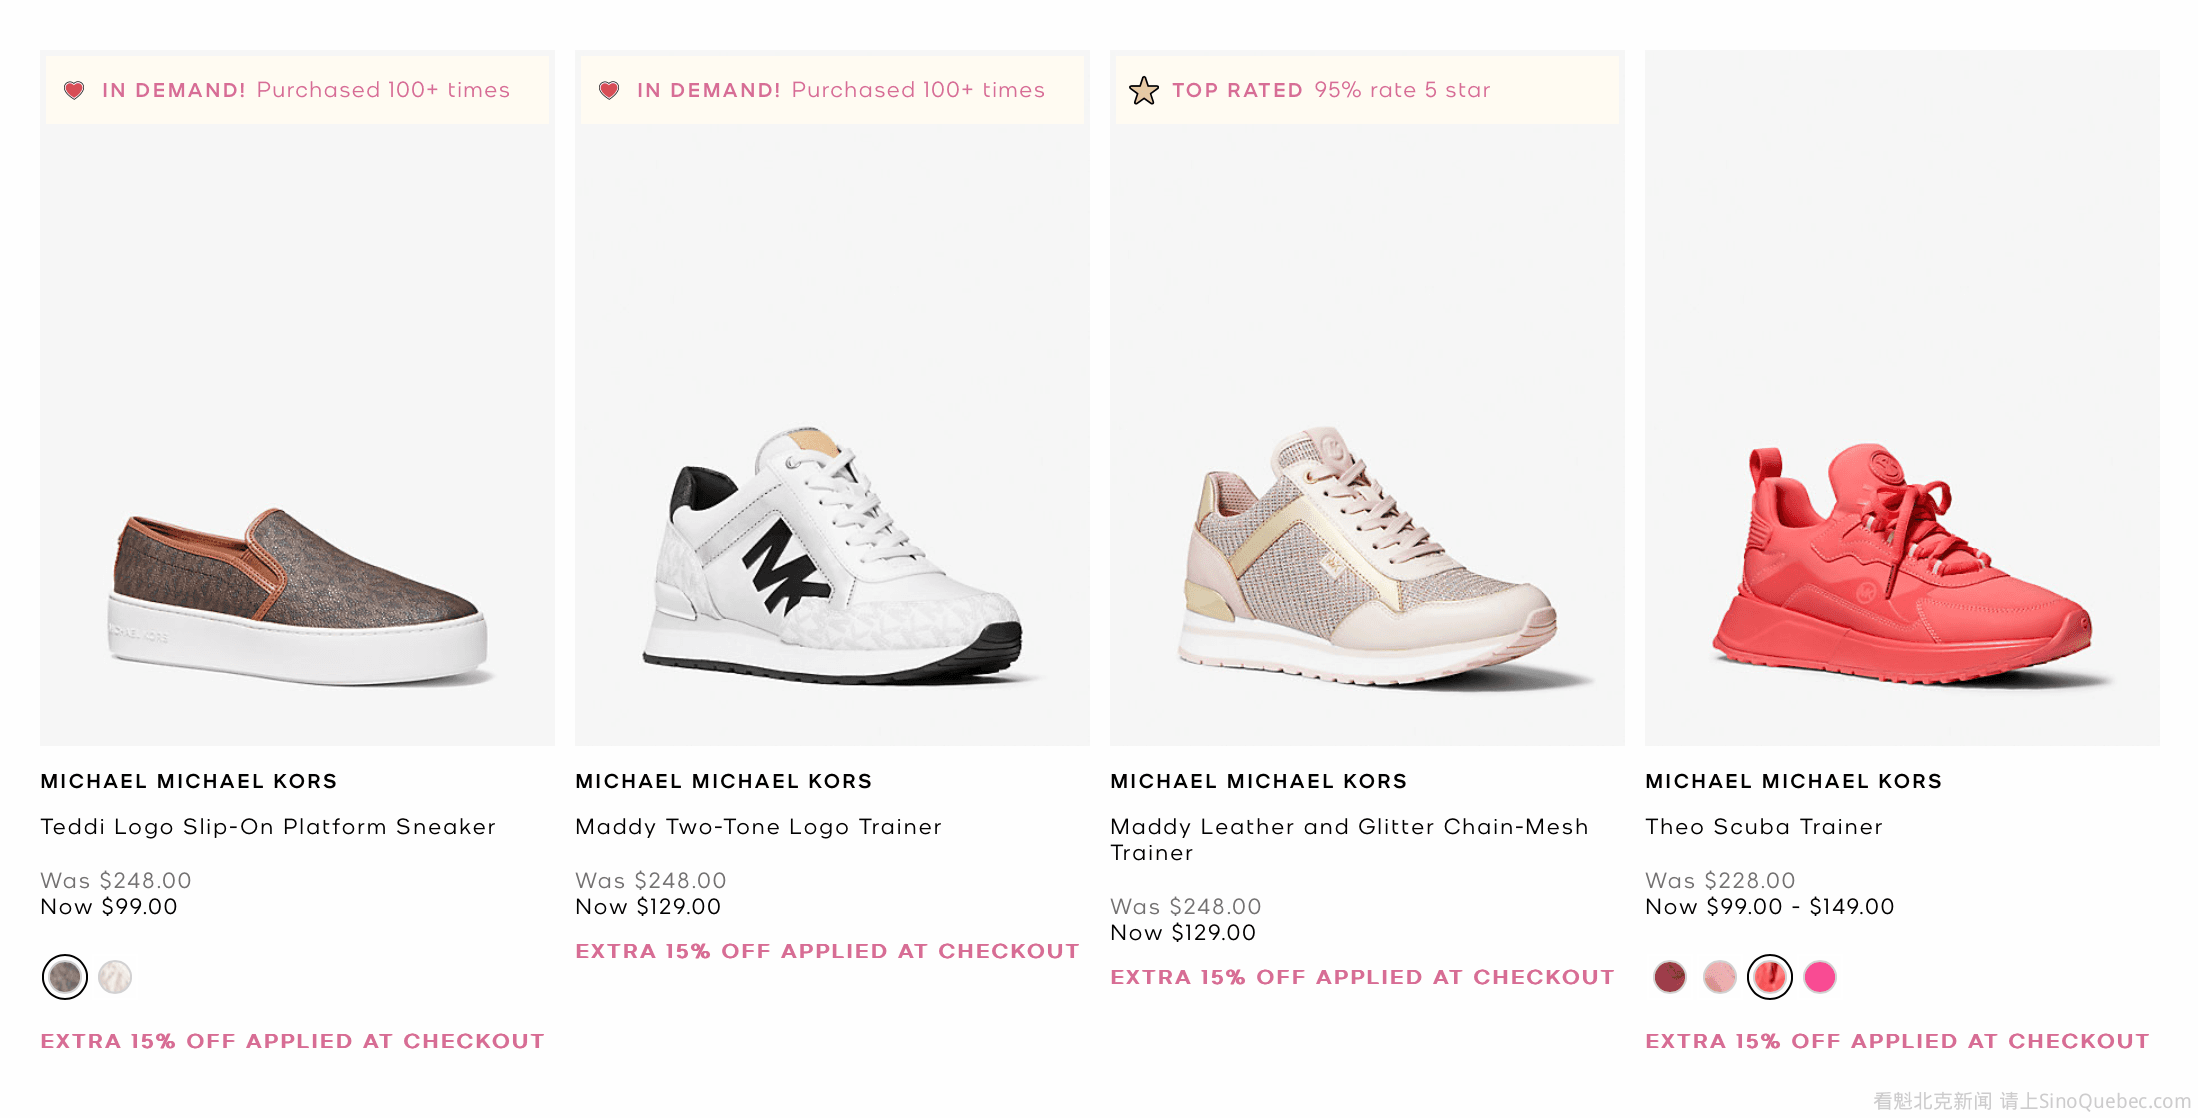Click the heart icon above the Maddy Two-Tone trainer
2198x1118 pixels.
click(609, 90)
